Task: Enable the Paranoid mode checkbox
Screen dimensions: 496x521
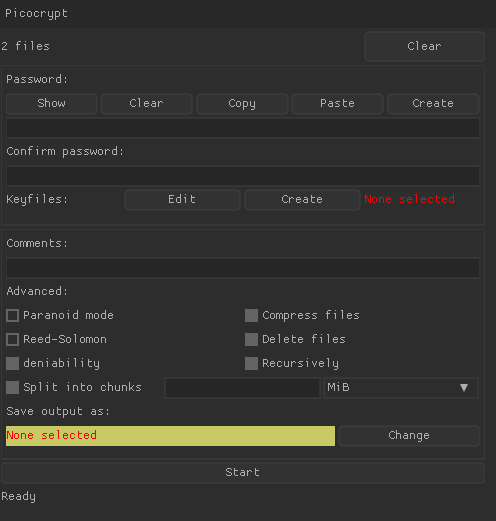Action: pyautogui.click(x=13, y=315)
